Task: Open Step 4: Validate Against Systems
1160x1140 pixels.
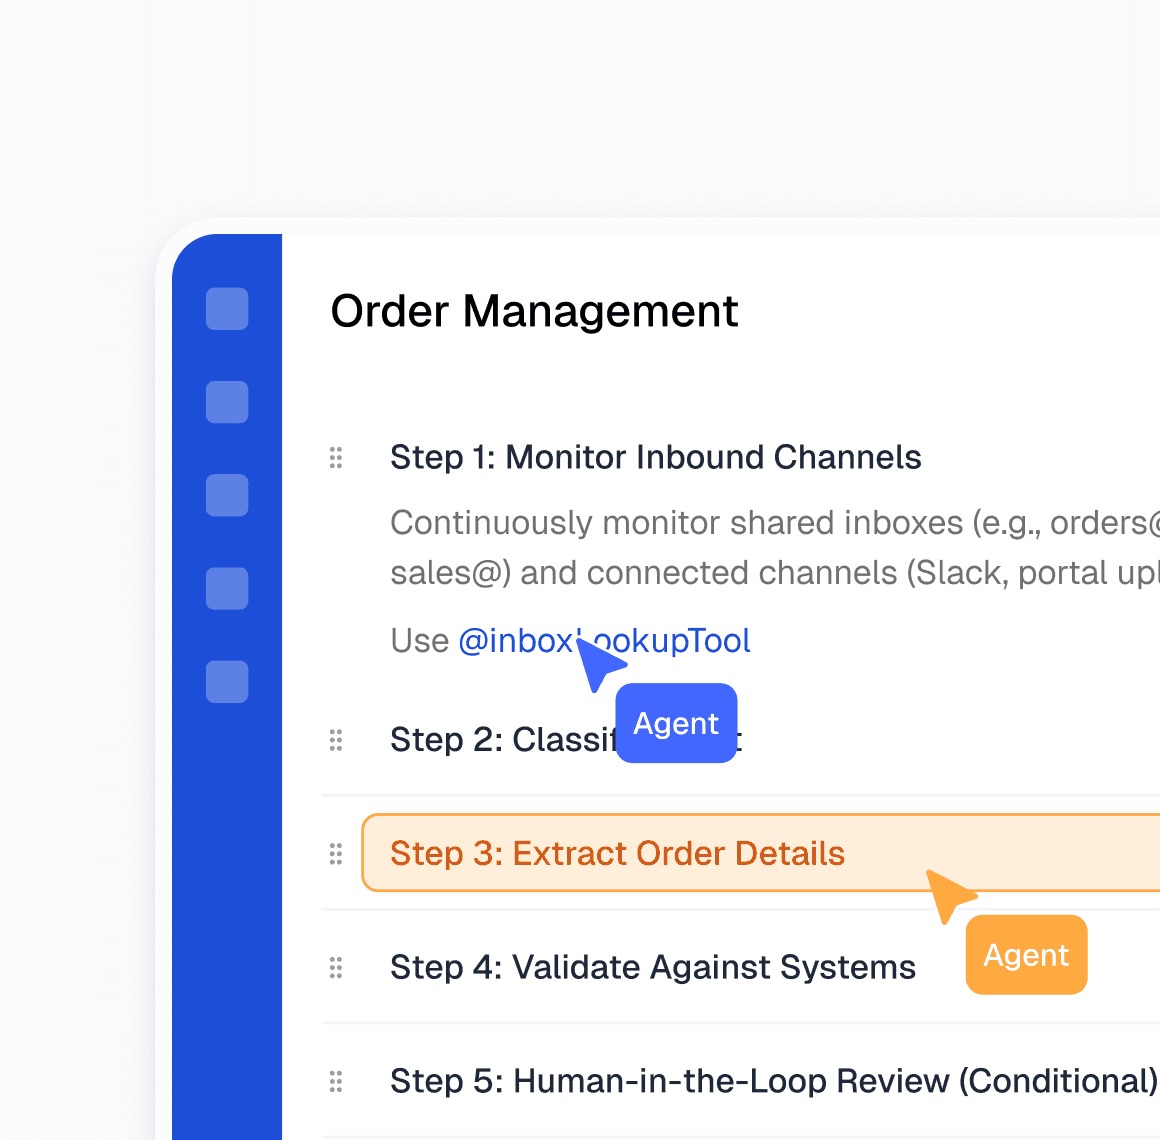Action: point(652,968)
